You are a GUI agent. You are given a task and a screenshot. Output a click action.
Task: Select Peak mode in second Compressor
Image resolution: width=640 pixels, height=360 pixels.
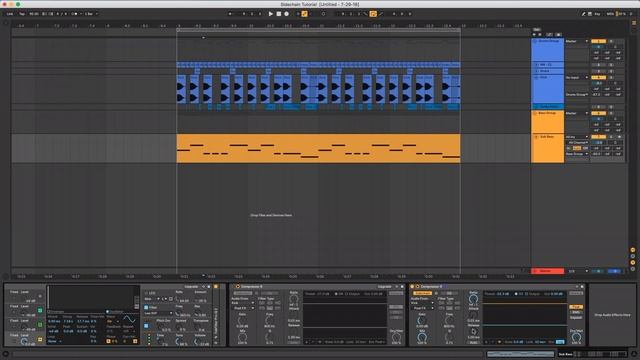(x=576, y=307)
